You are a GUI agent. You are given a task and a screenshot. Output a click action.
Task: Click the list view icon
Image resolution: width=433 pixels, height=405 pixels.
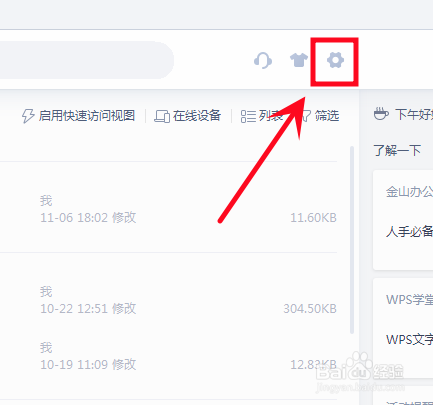click(248, 116)
